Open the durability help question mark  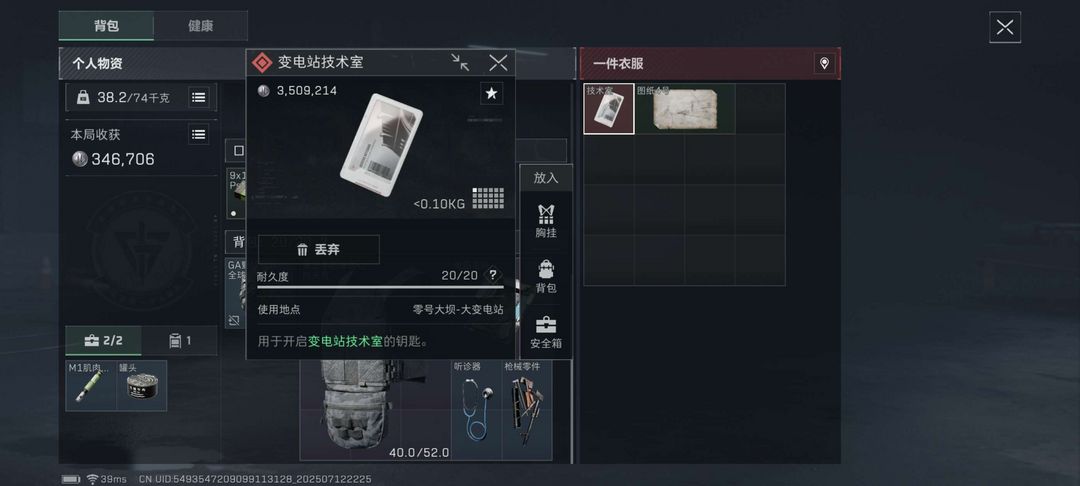coord(492,275)
